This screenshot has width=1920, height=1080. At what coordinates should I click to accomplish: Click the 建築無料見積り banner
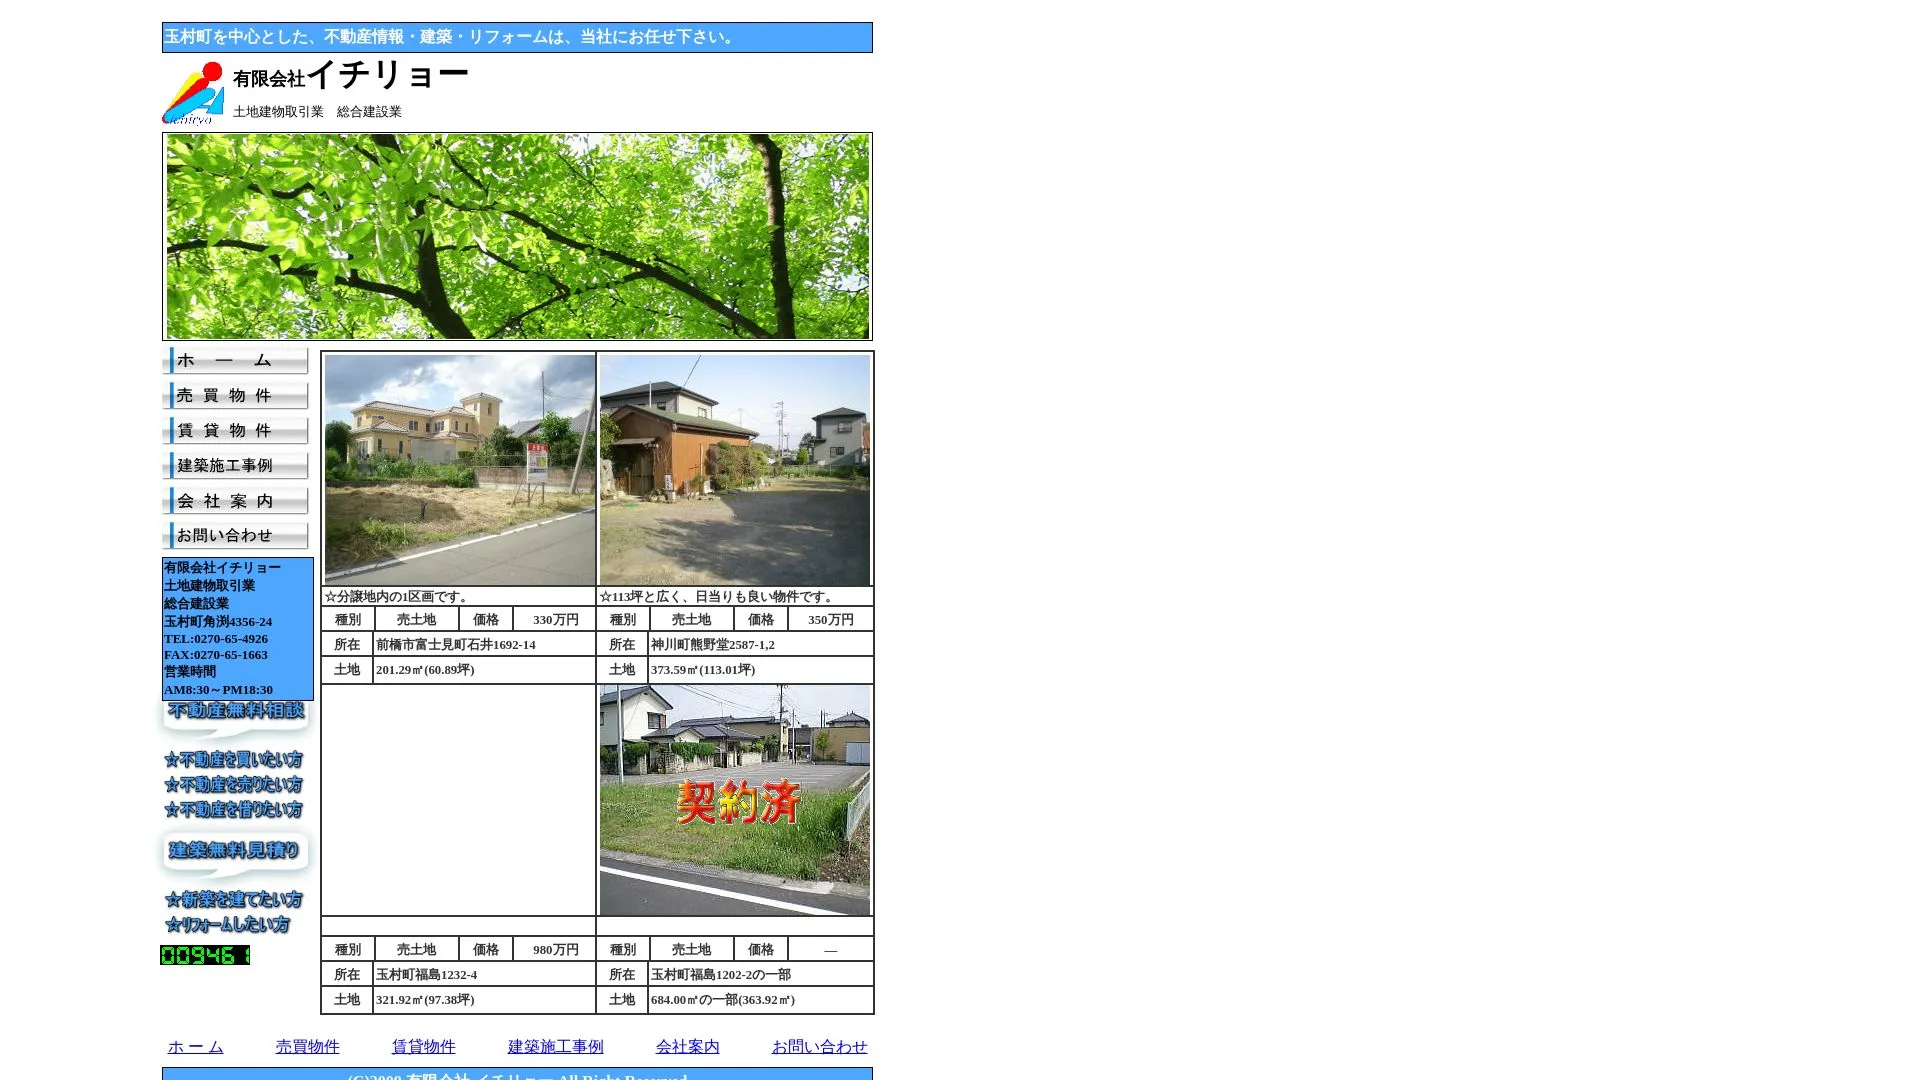tap(236, 855)
